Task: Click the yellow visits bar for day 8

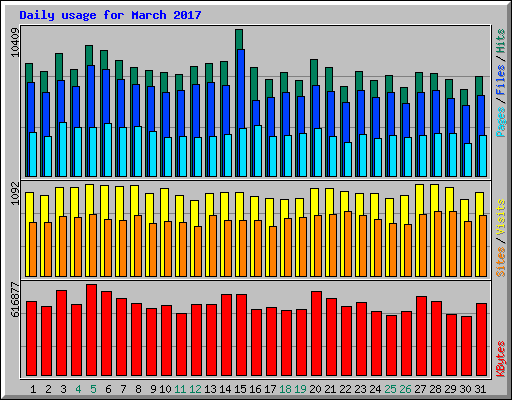Action: pyautogui.click(x=134, y=200)
